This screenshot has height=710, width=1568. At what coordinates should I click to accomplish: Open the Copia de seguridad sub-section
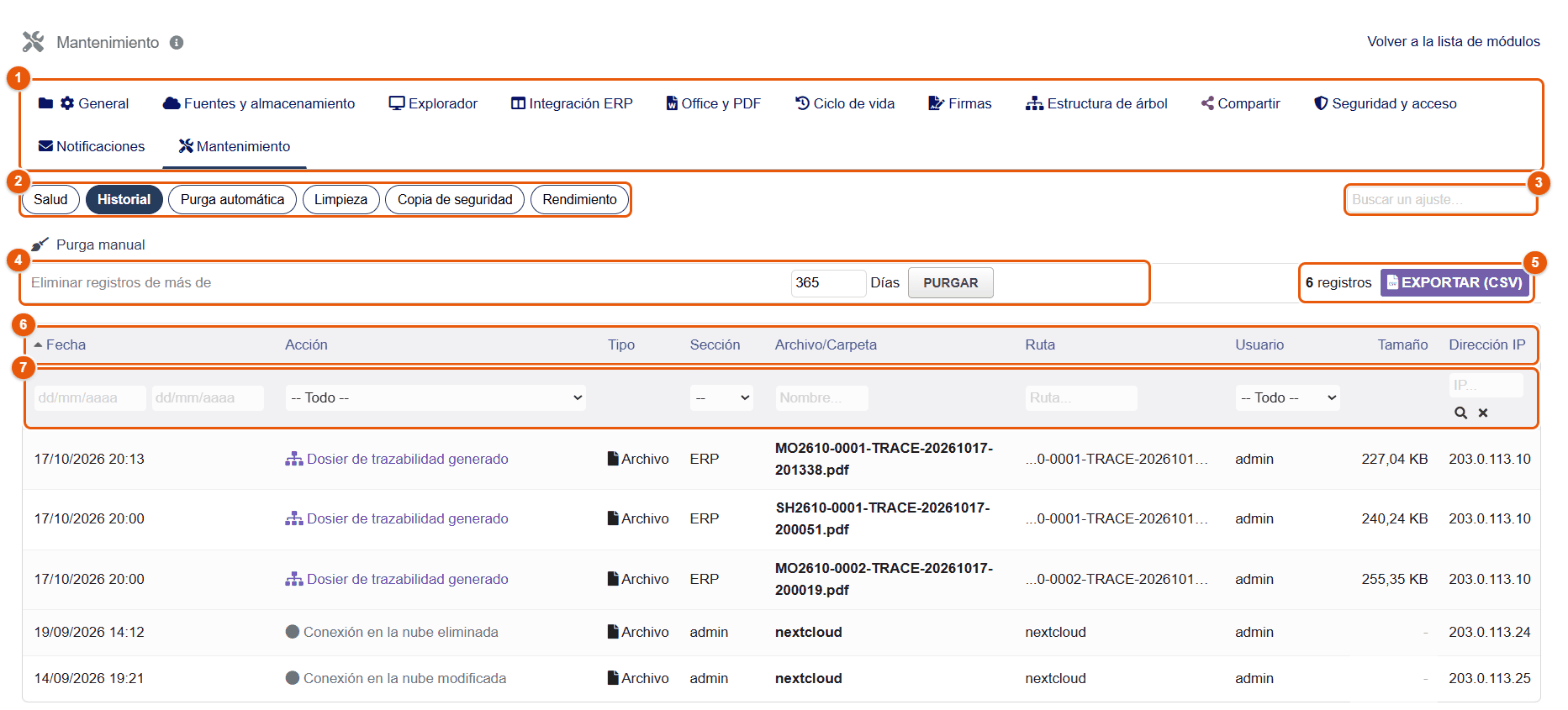tap(455, 200)
